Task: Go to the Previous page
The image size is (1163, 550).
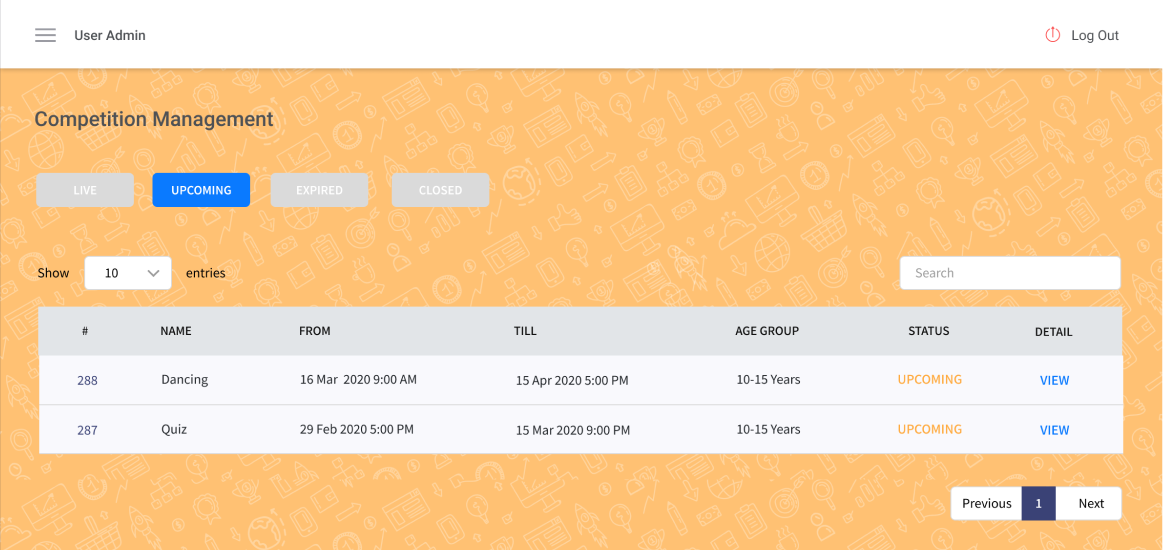Action: [986, 503]
